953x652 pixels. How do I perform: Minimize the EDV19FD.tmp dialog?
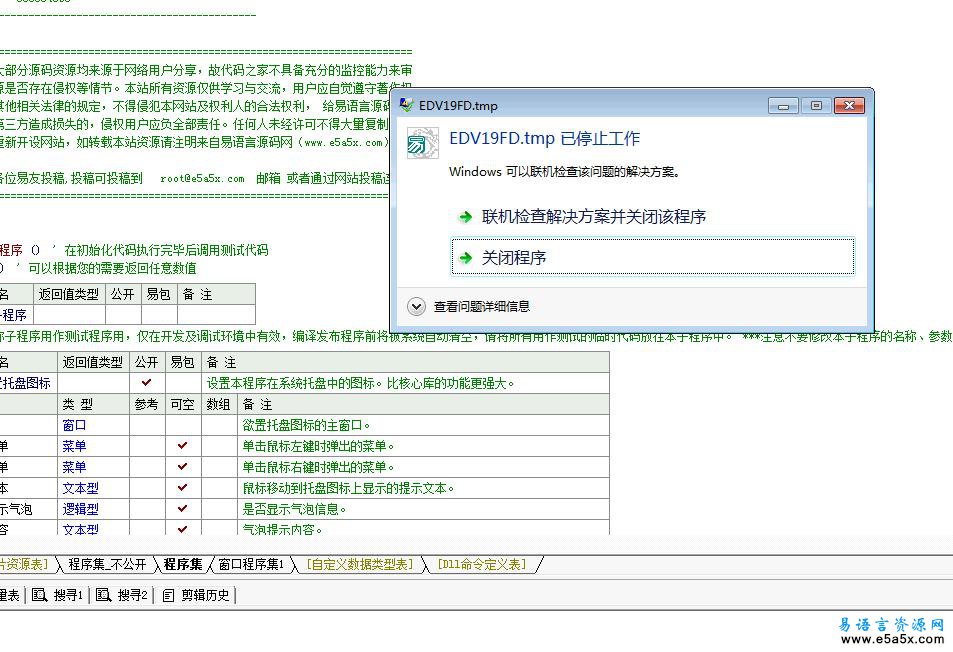tap(783, 106)
